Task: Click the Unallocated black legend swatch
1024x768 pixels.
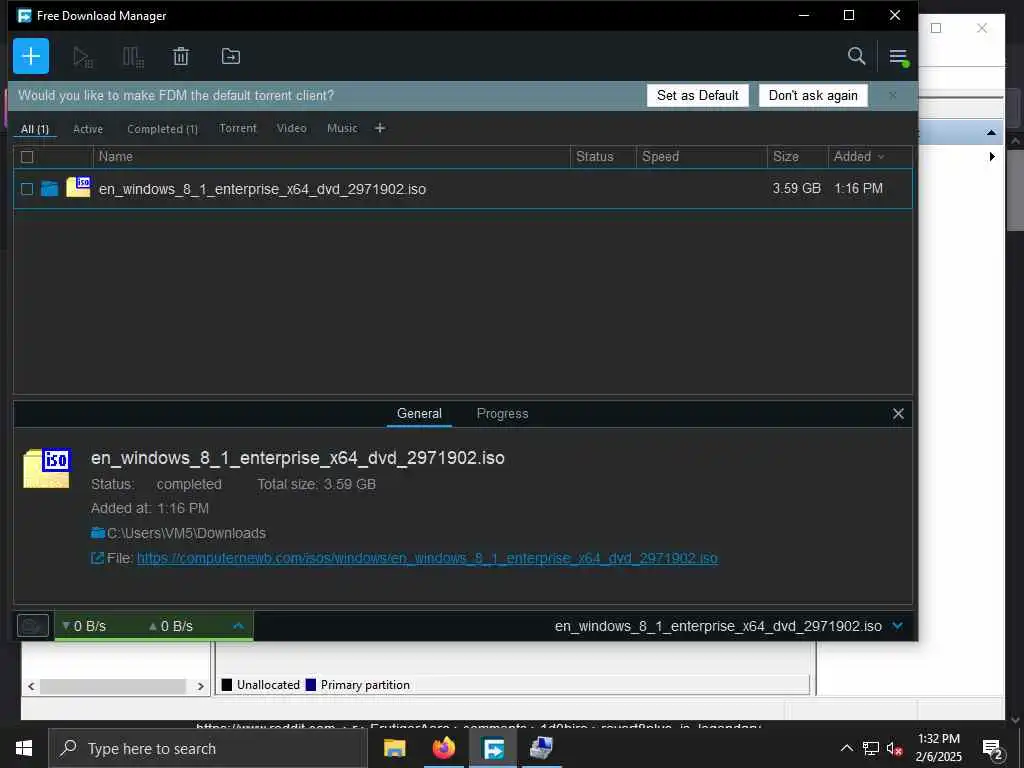Action: click(227, 684)
